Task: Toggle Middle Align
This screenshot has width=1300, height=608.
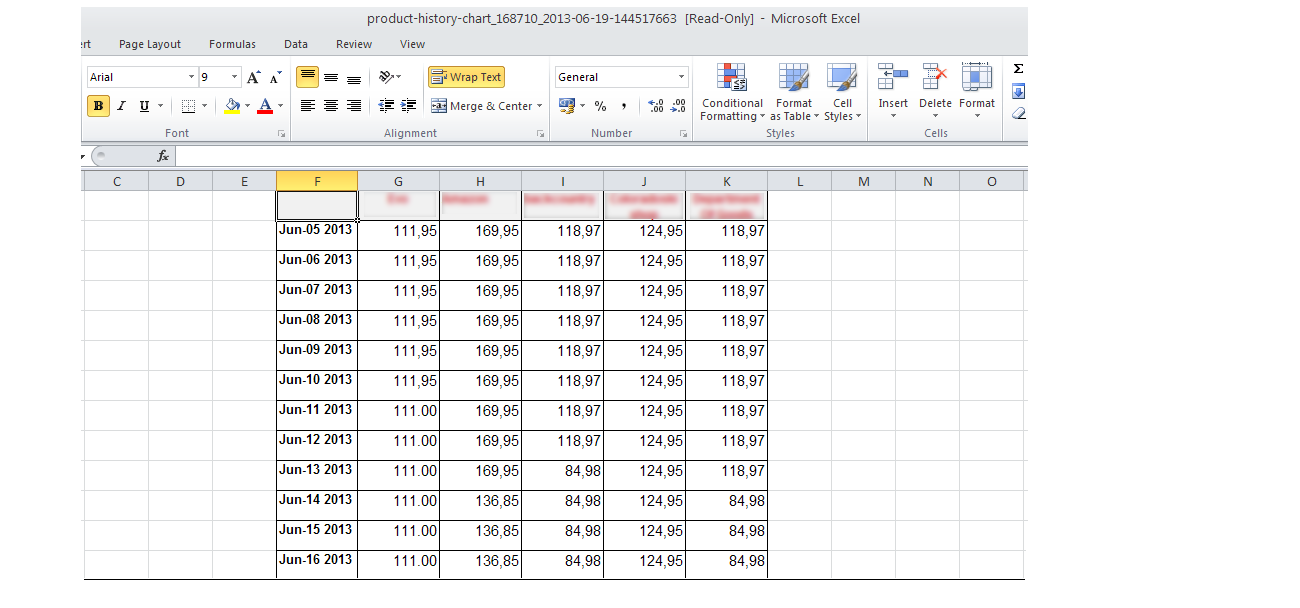Action: point(331,77)
